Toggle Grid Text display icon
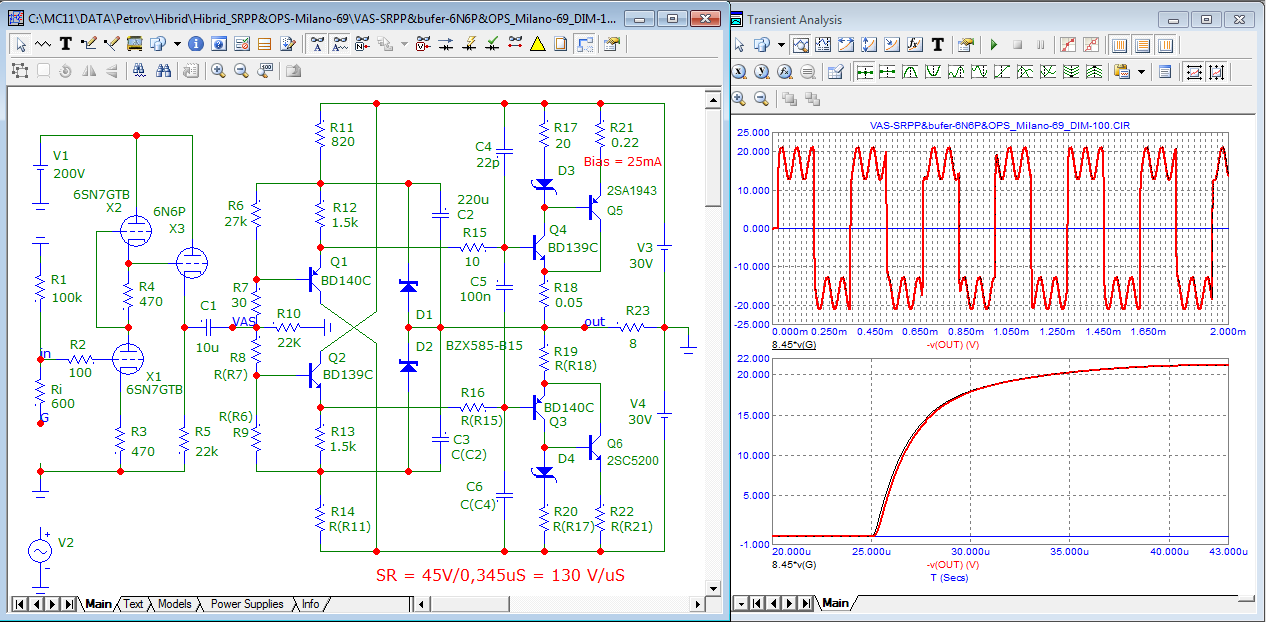This screenshot has width=1266, height=622. (317, 44)
